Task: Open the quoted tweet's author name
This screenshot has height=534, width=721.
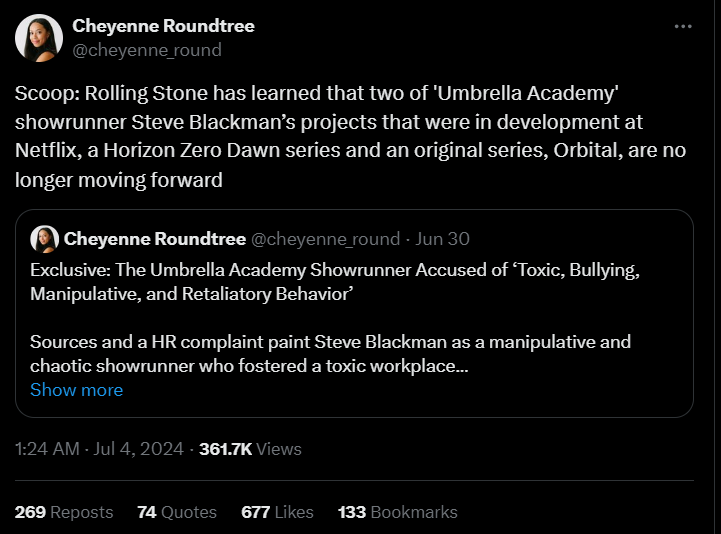Action: pyautogui.click(x=153, y=239)
